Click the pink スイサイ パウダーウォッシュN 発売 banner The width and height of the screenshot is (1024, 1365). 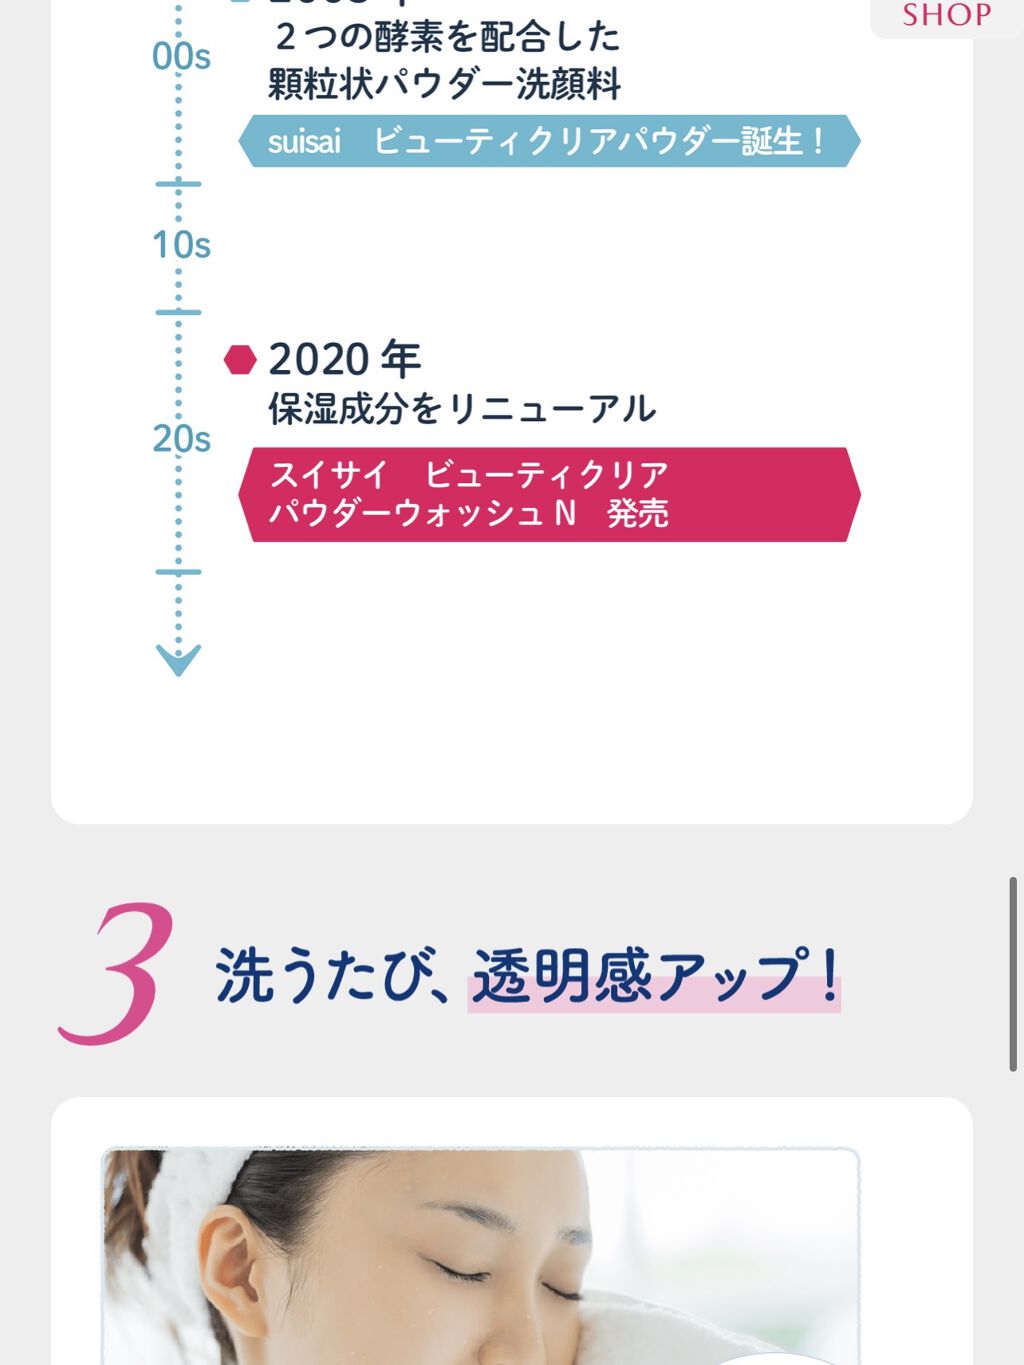tap(548, 495)
